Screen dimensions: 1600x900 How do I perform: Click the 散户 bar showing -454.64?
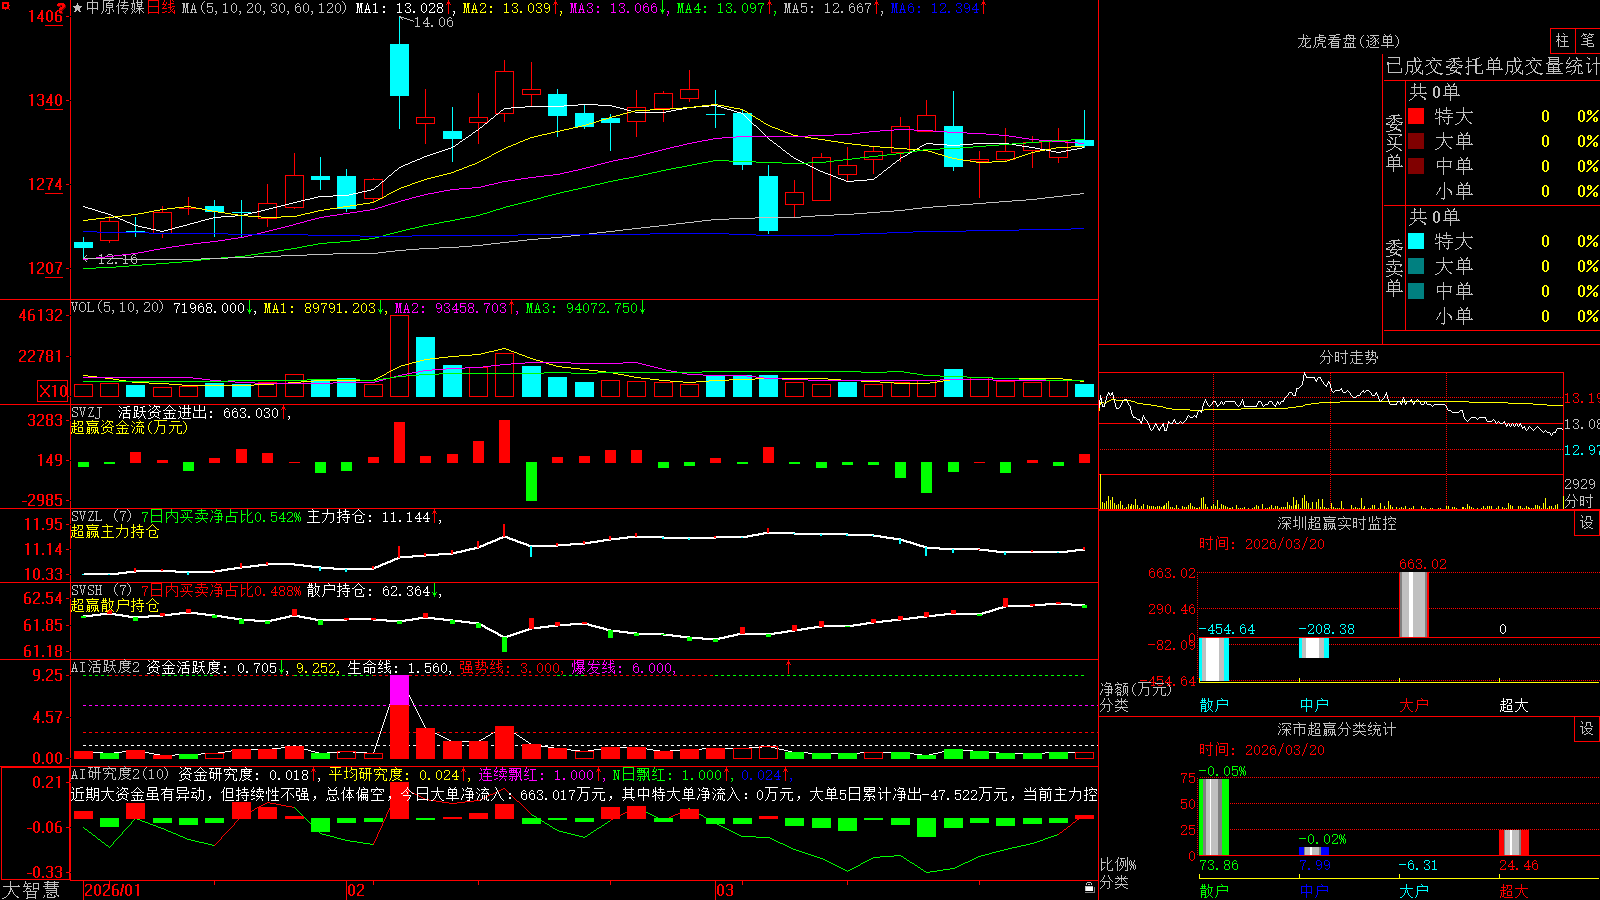tap(1214, 659)
